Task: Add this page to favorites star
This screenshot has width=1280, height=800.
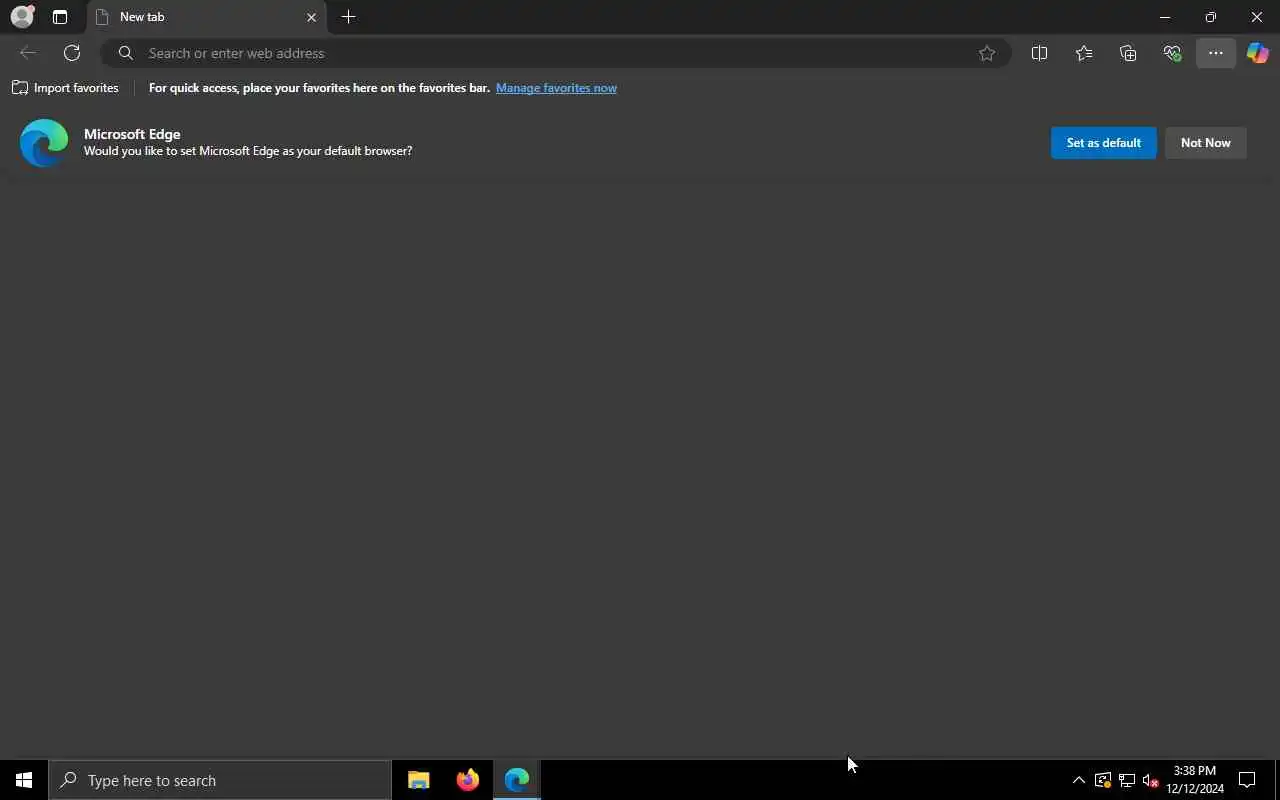Action: click(987, 53)
